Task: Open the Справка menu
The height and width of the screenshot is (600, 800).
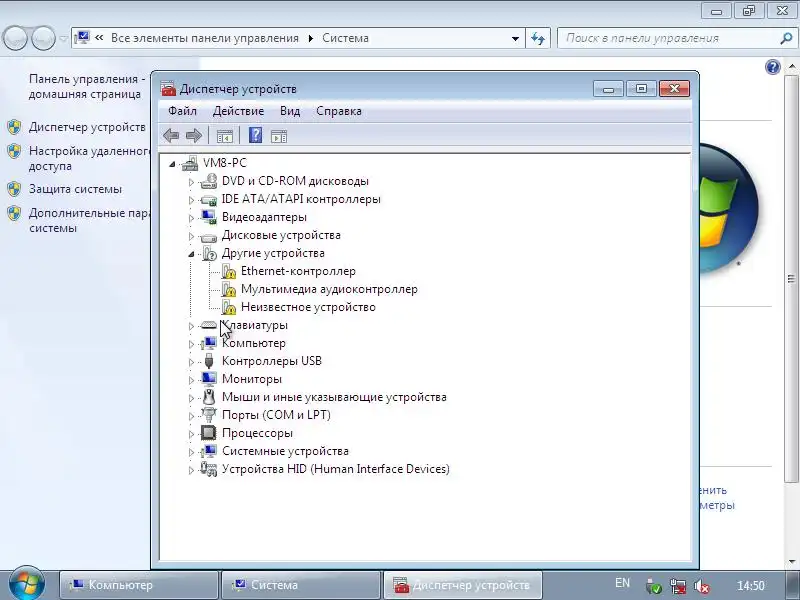Action: 339,111
